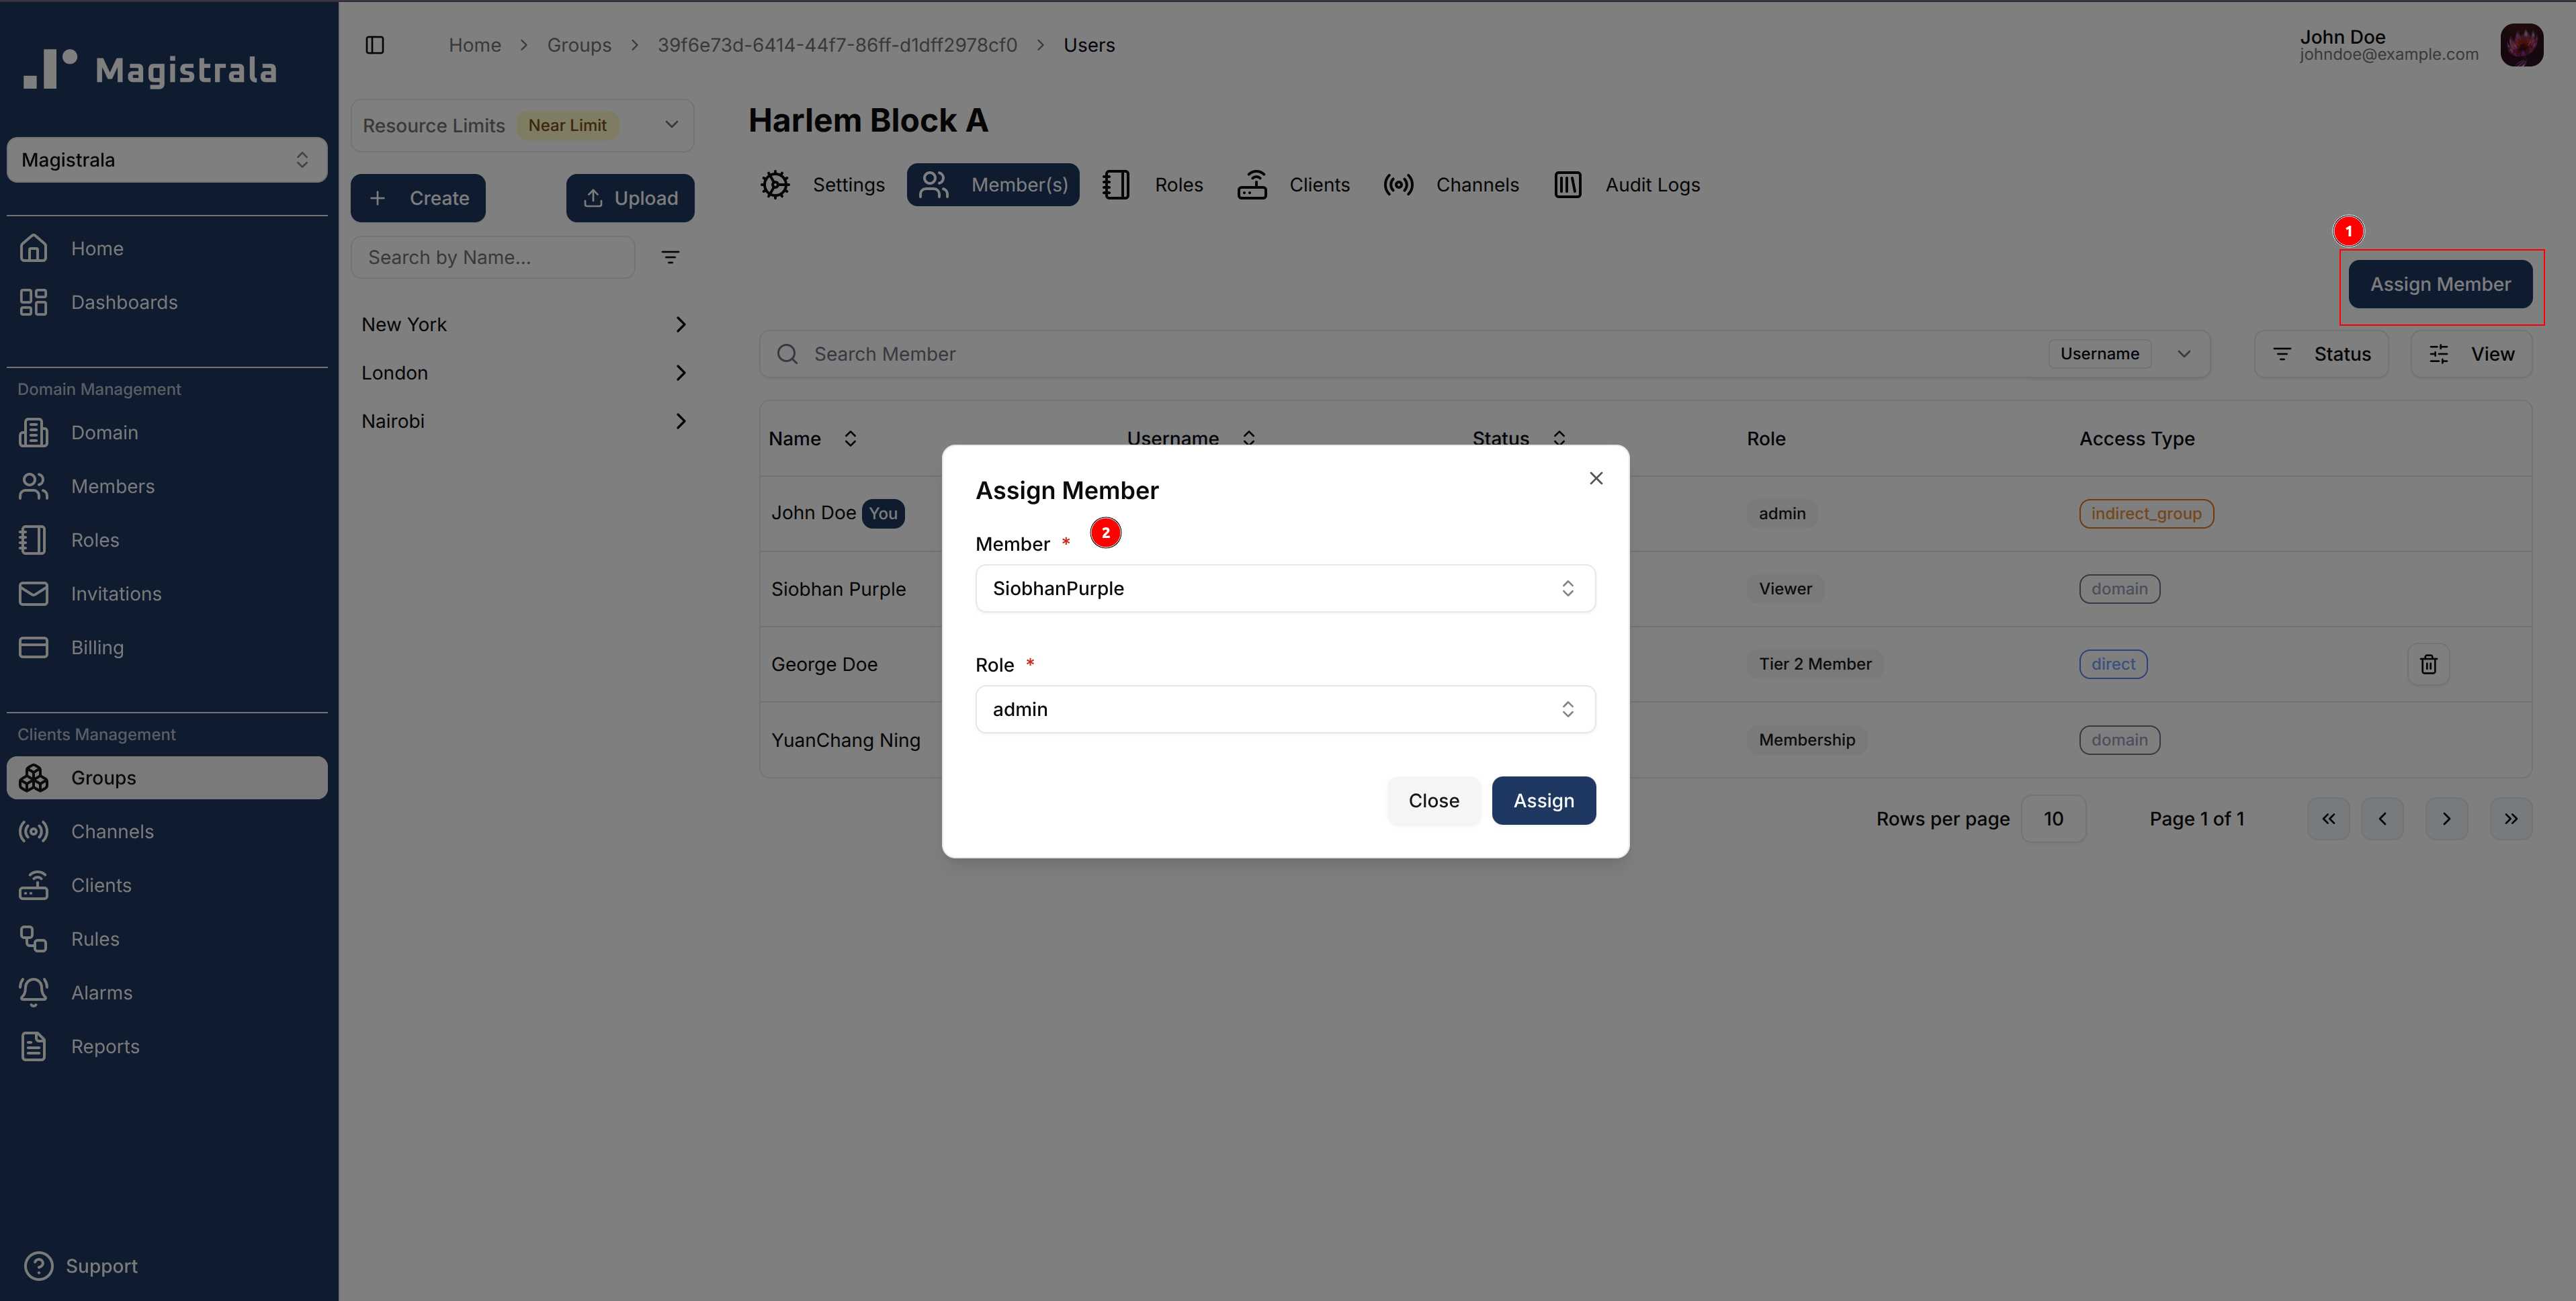
Task: Click the Assign button in the dialog
Action: point(1543,800)
